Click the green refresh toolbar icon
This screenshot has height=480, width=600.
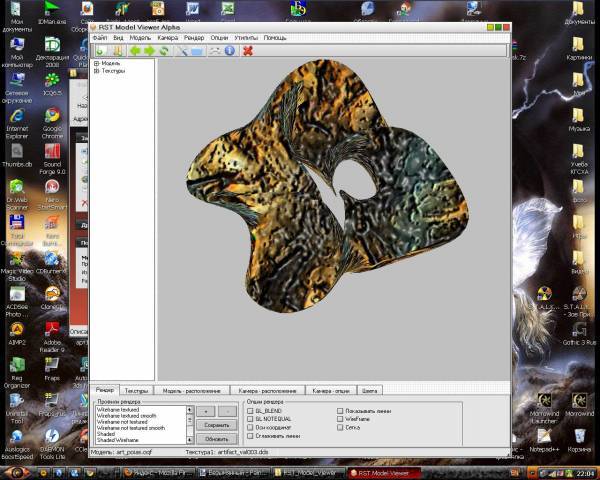(x=164, y=50)
